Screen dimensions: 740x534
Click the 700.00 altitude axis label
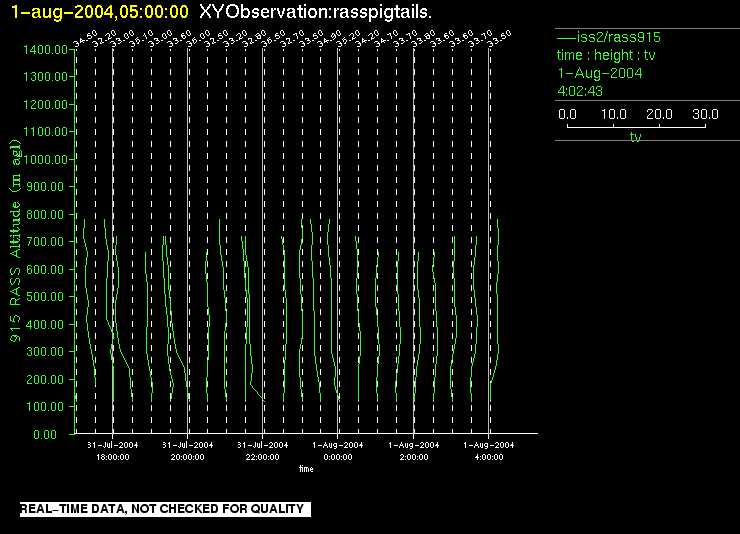pos(45,242)
